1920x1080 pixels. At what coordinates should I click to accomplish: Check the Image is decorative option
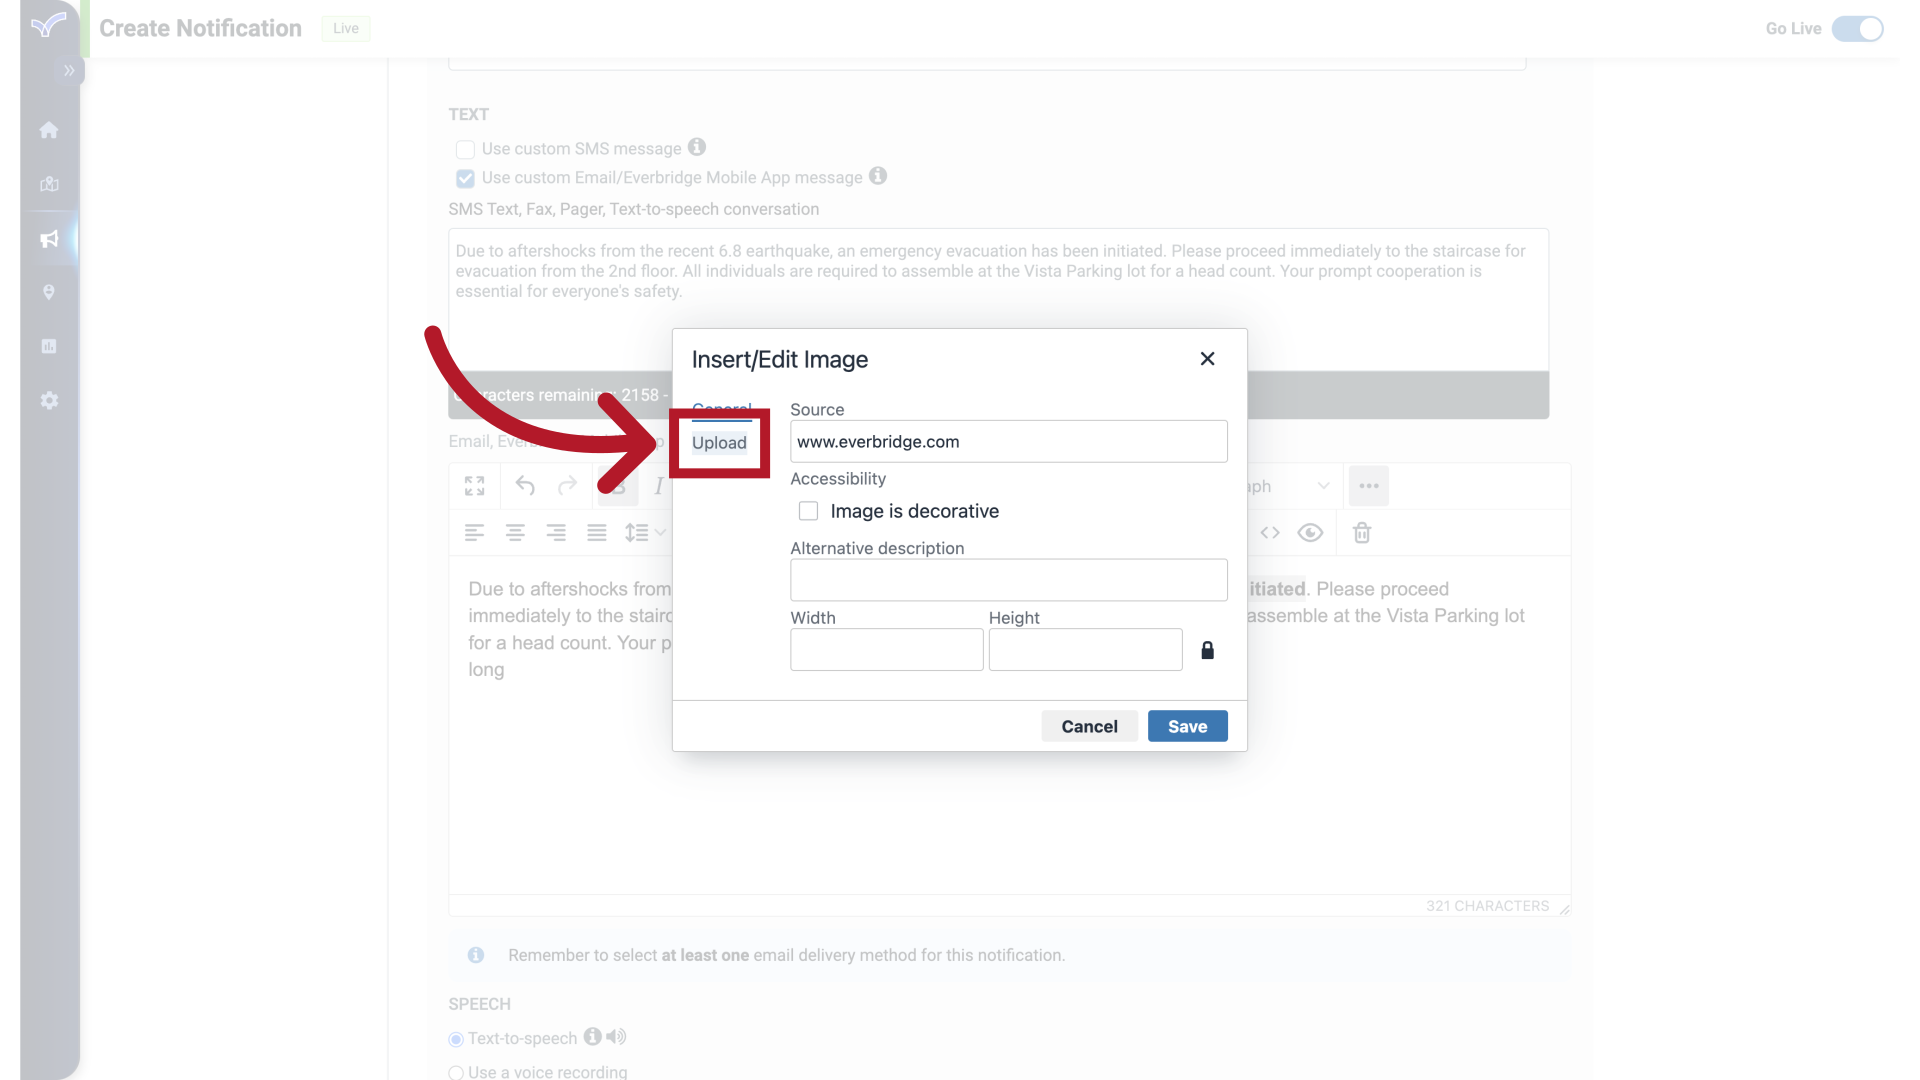[808, 511]
